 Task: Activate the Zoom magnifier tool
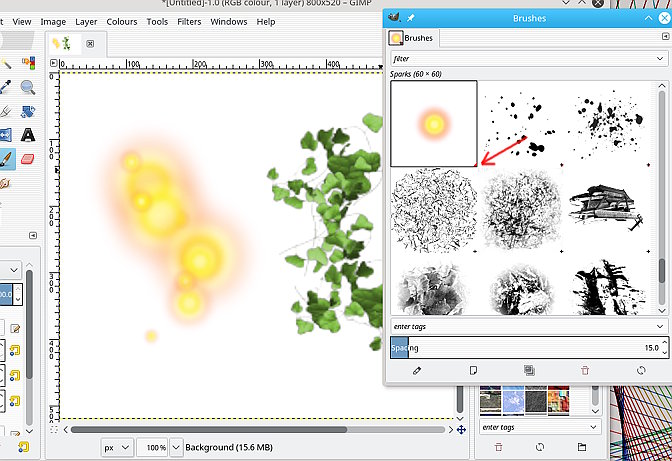27,87
